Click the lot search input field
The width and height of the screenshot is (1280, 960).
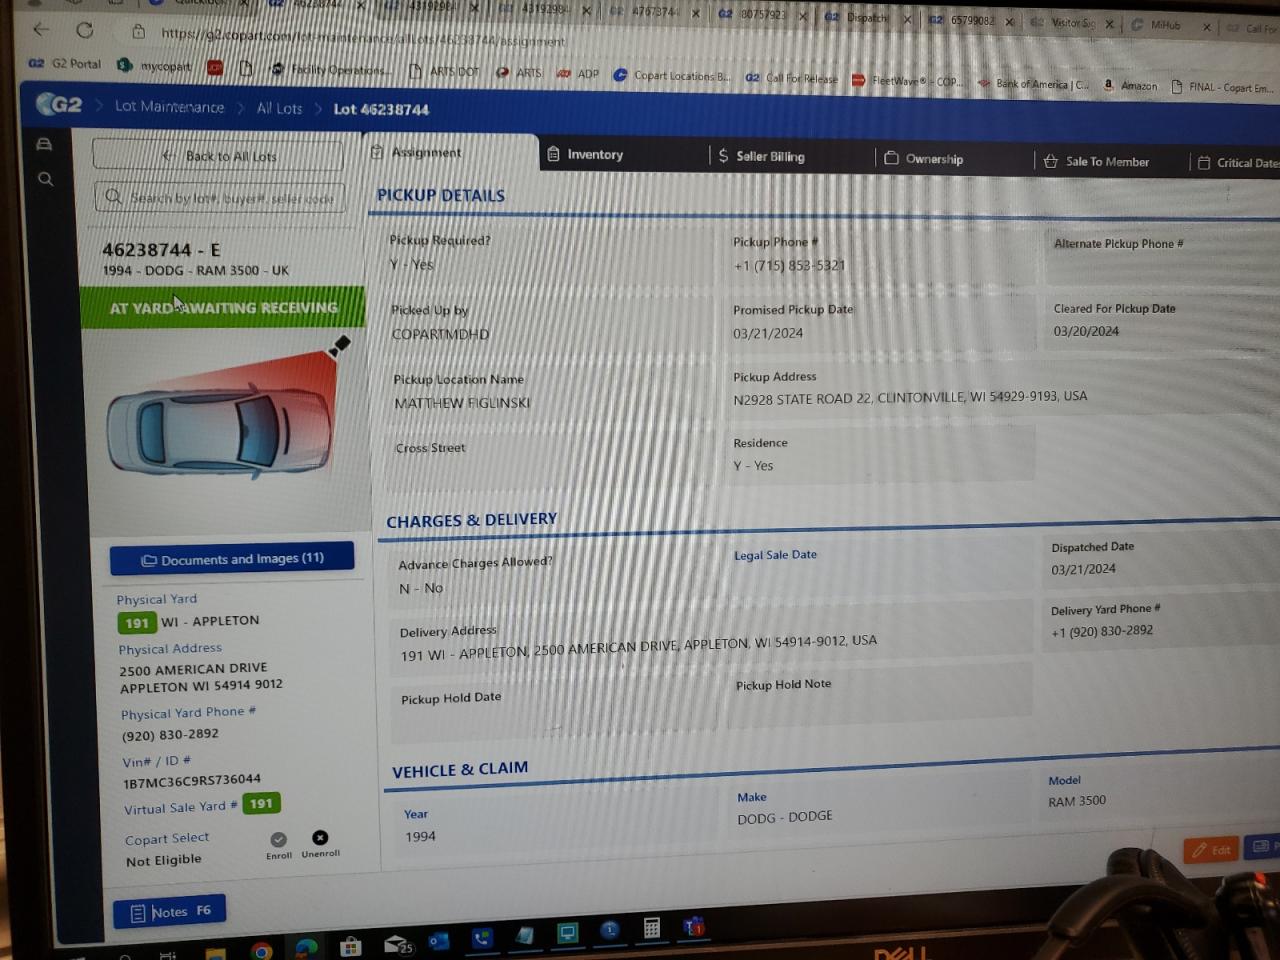pyautogui.click(x=220, y=198)
